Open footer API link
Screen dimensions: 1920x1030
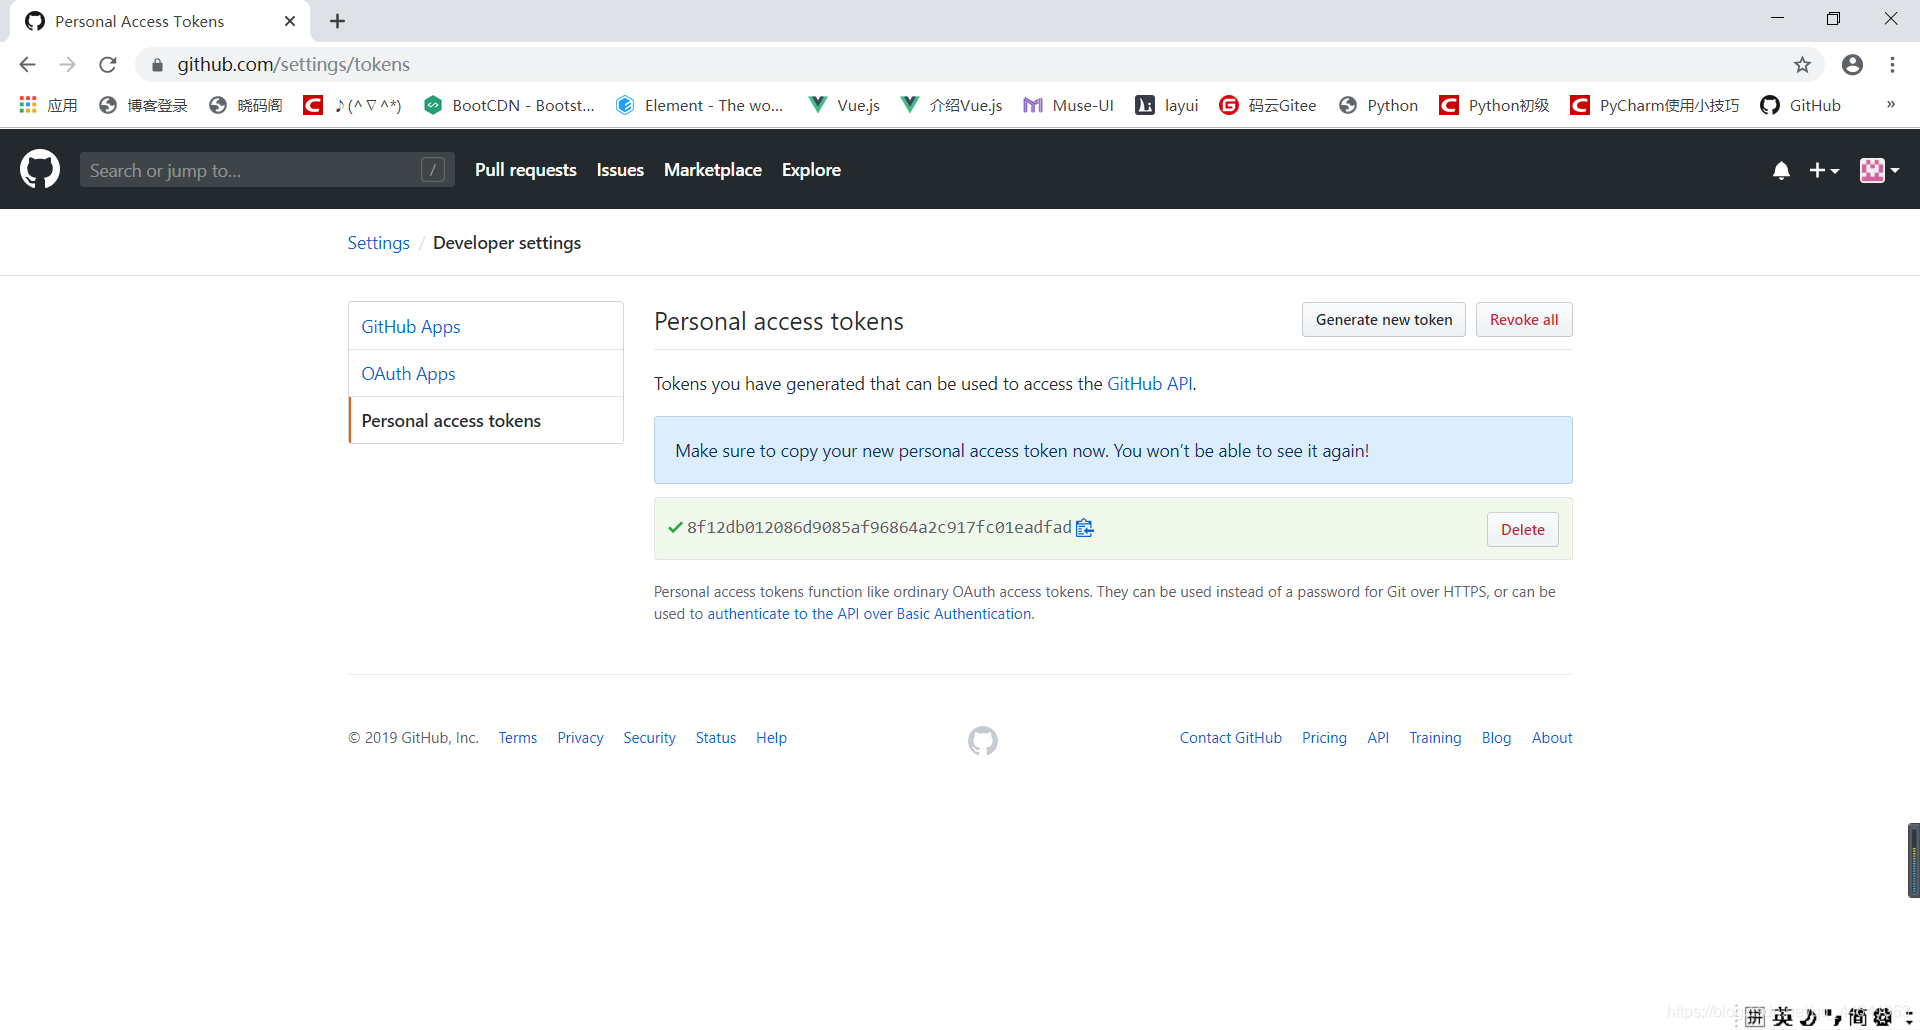(1378, 738)
